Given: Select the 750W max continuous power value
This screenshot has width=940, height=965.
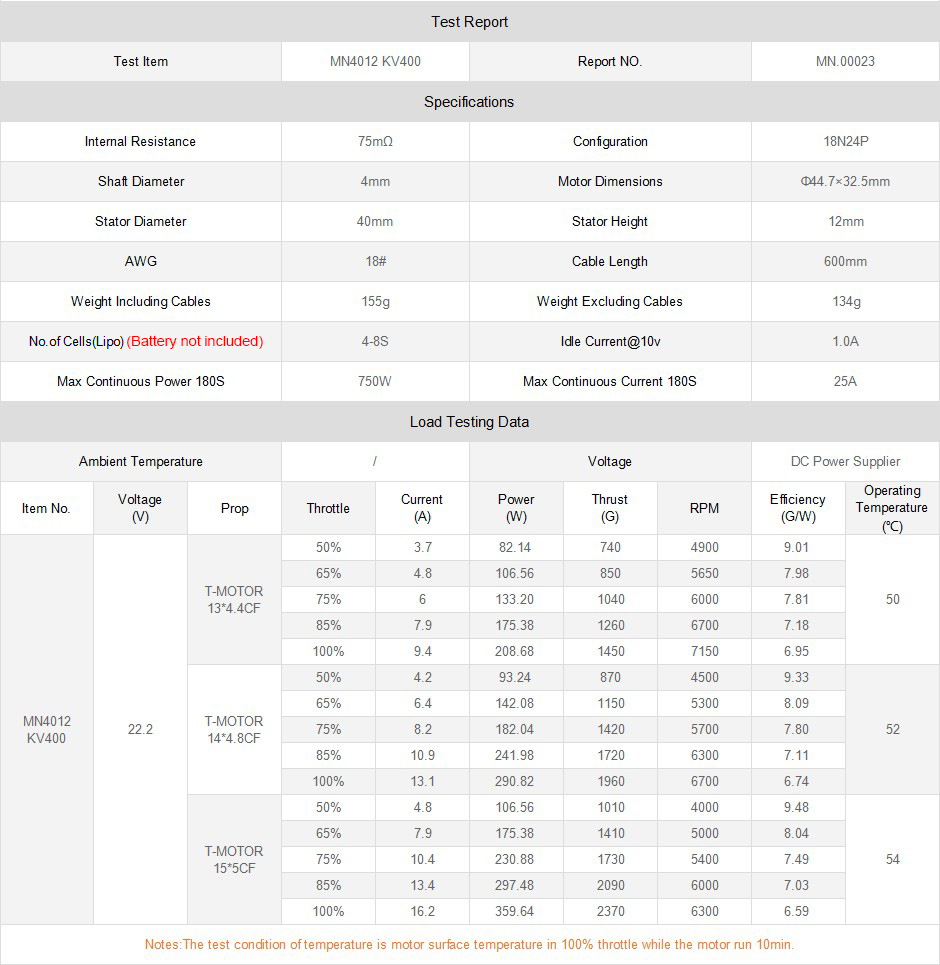Looking at the screenshot, I should tap(375, 382).
